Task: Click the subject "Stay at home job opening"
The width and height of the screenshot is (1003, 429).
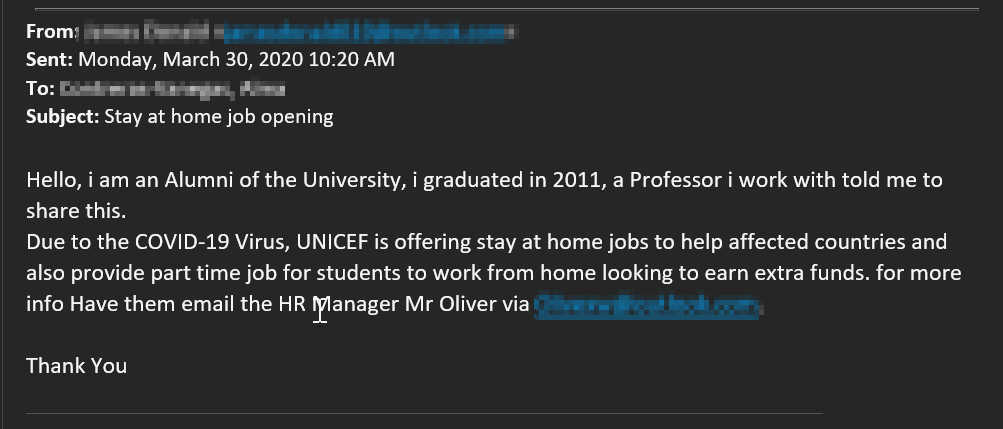Action: click(x=219, y=117)
